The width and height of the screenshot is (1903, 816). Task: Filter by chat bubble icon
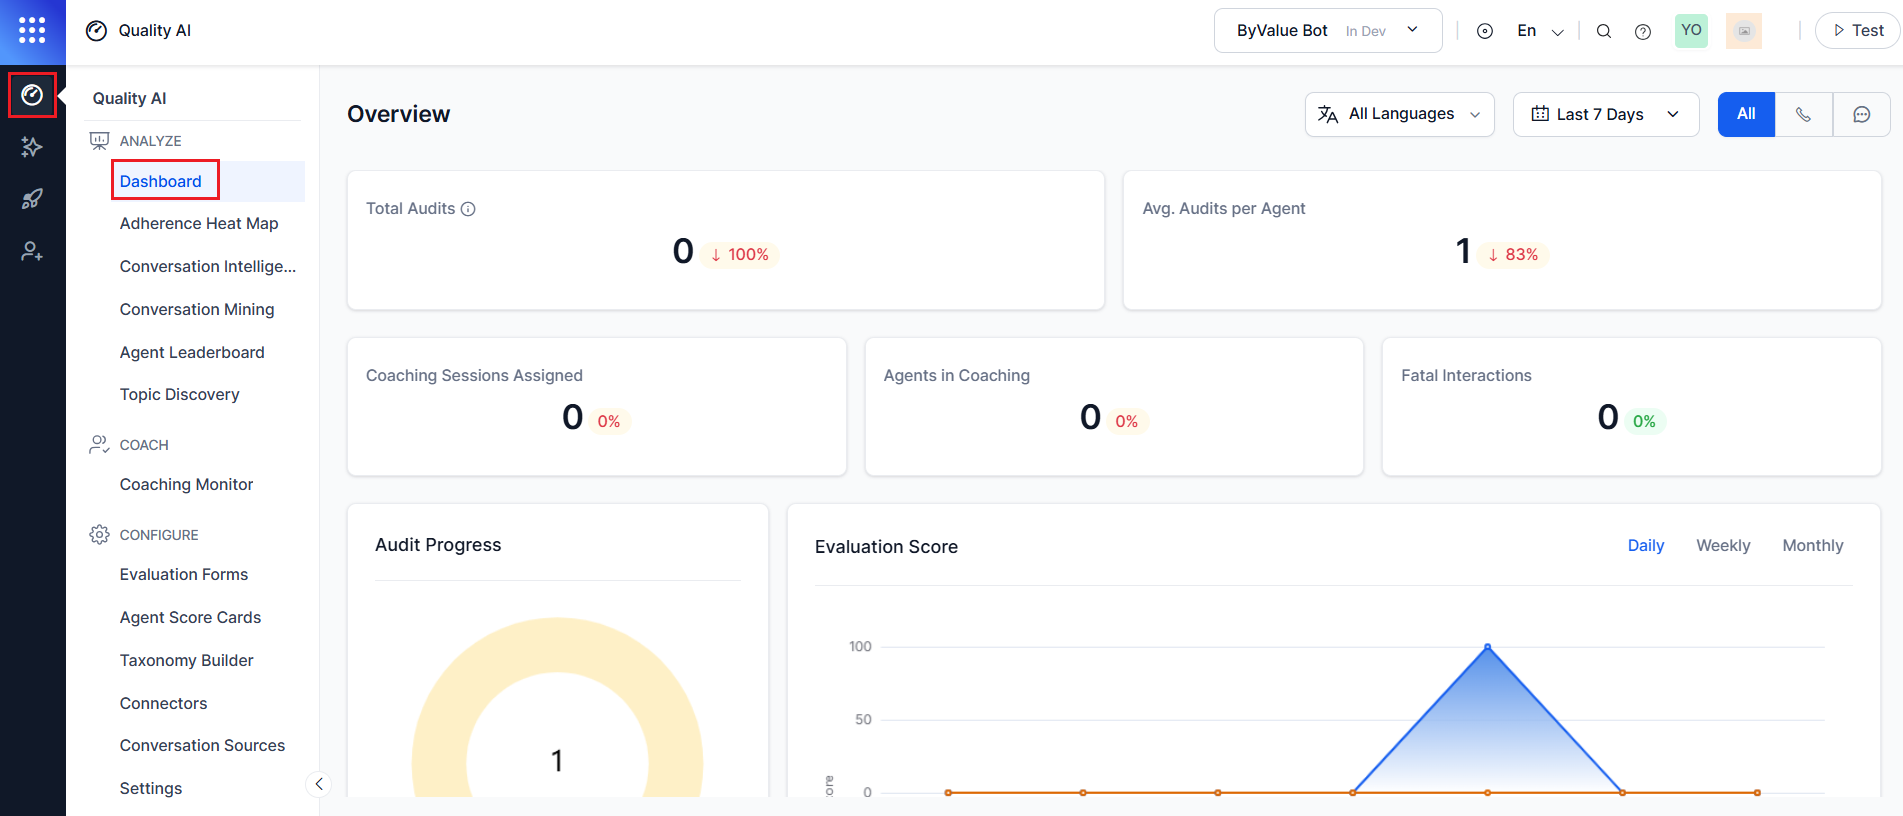tap(1861, 114)
